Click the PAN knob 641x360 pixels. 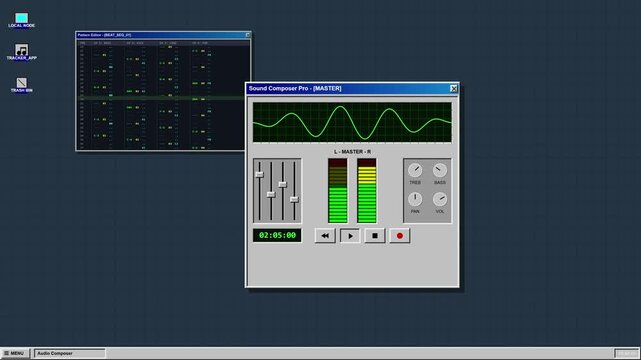pyautogui.click(x=415, y=199)
